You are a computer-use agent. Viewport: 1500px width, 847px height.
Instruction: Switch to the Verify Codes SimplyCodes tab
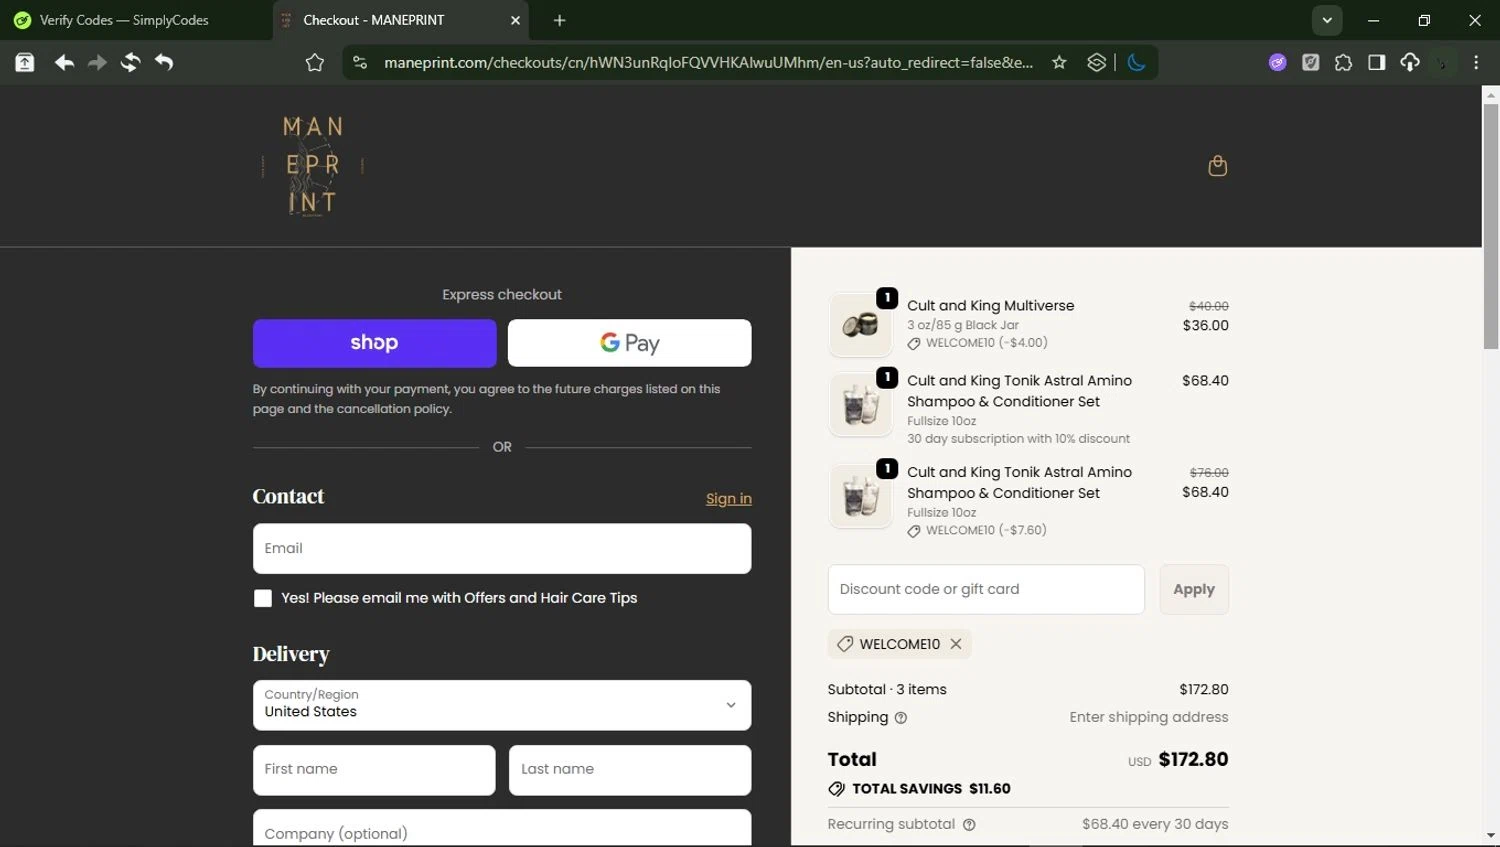click(x=135, y=20)
